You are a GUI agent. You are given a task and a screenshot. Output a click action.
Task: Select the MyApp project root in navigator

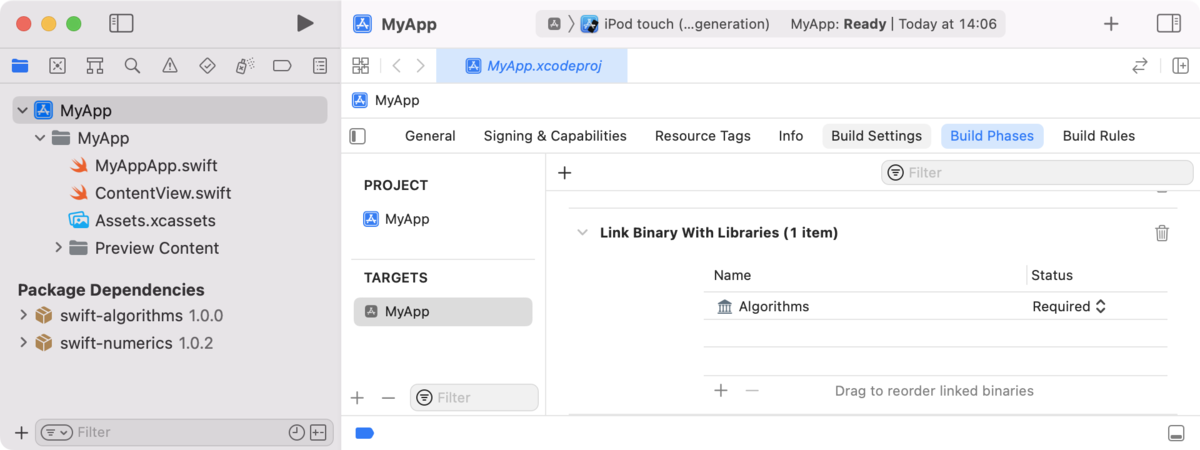pos(170,110)
